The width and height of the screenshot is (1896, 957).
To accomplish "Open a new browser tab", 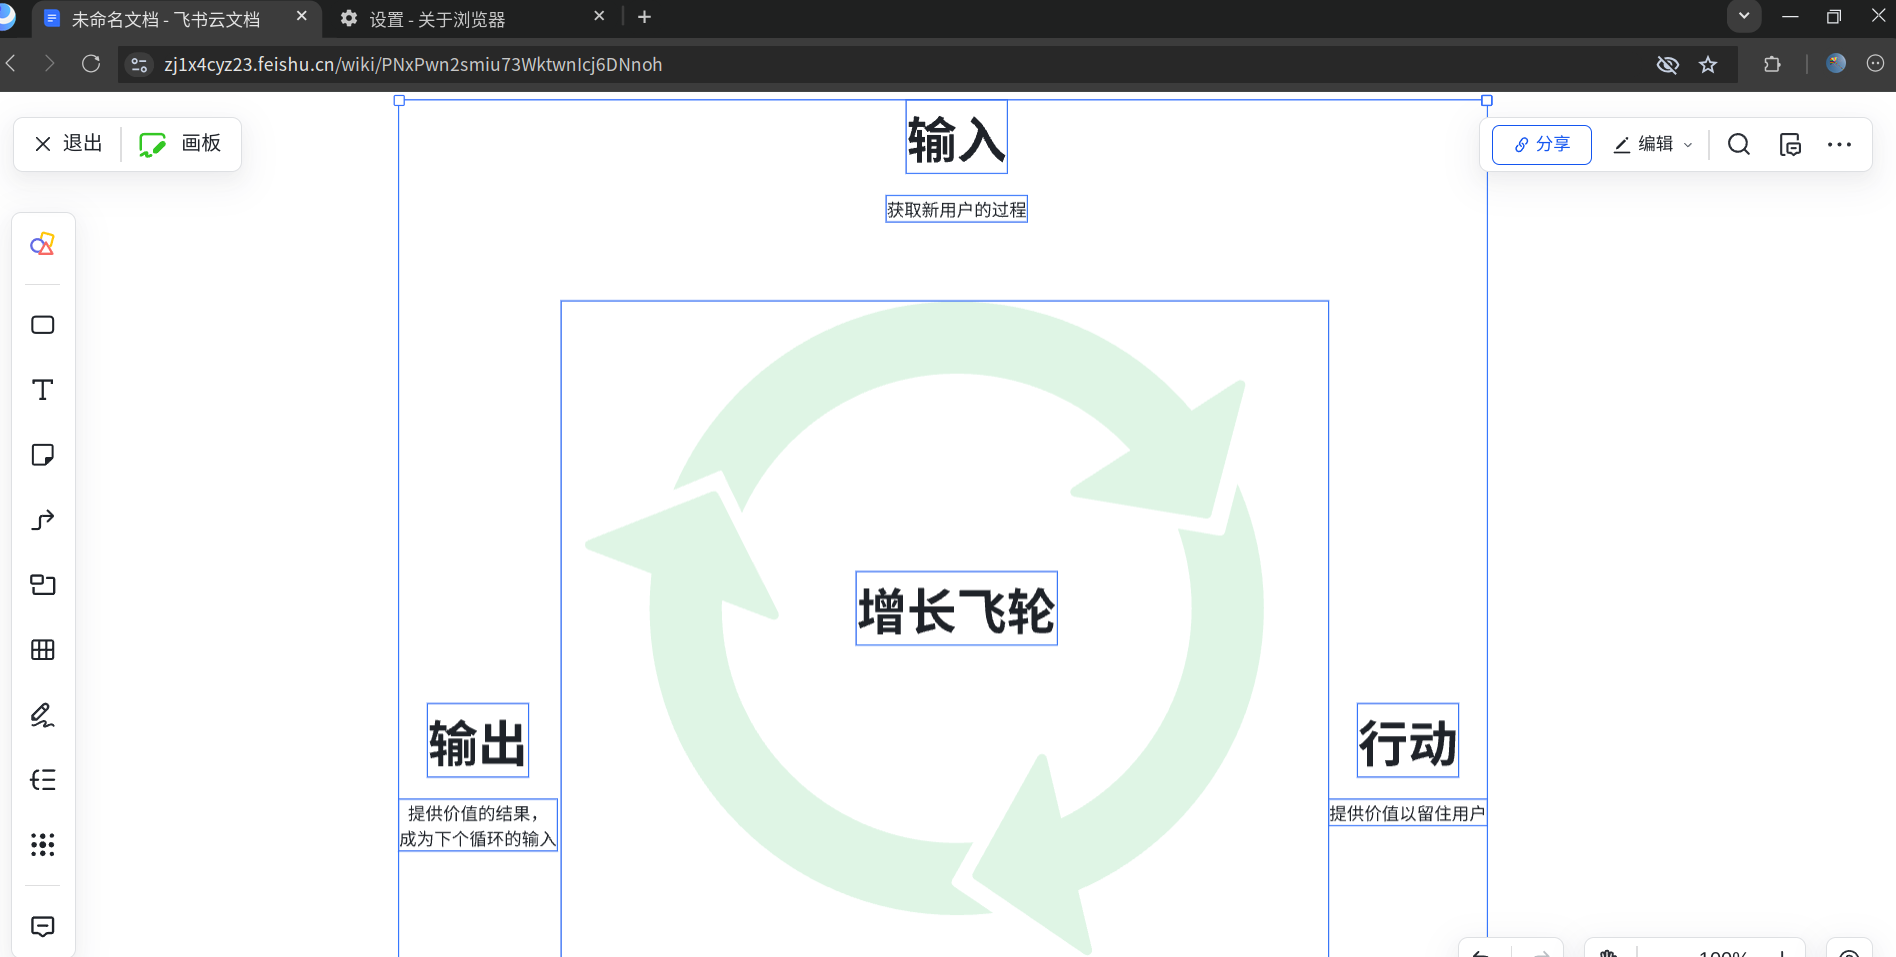I will (644, 17).
